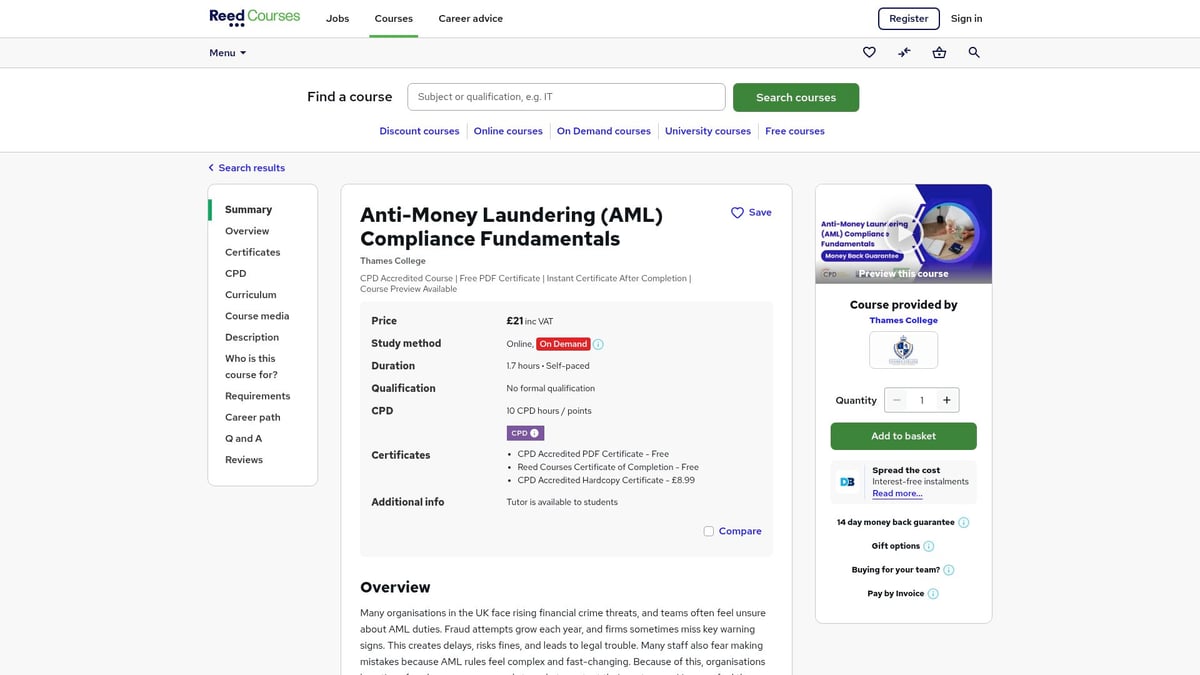Open the info icon beside 14 day money back guarantee
Image resolution: width=1200 pixels, height=675 pixels.
(963, 522)
